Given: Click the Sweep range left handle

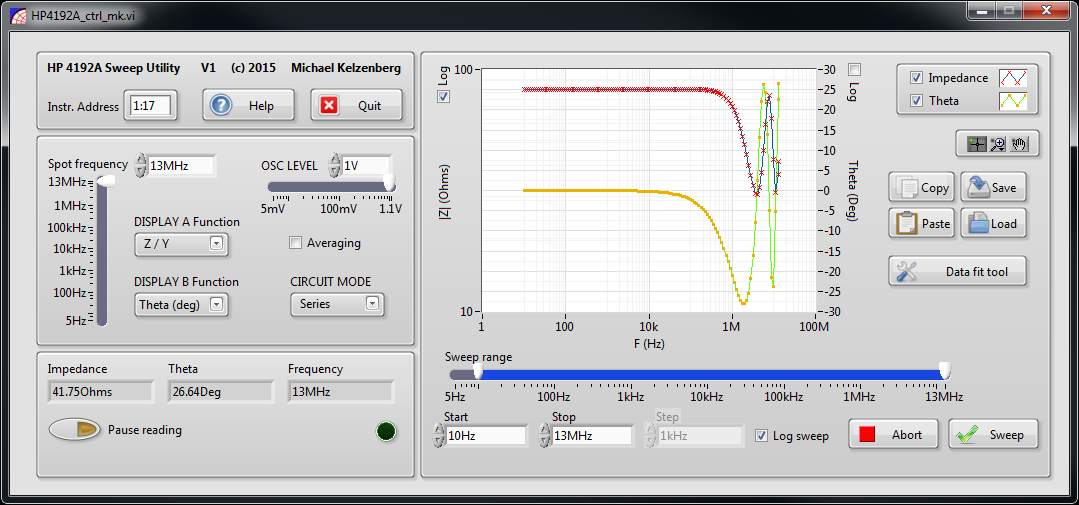Looking at the screenshot, I should [x=478, y=372].
